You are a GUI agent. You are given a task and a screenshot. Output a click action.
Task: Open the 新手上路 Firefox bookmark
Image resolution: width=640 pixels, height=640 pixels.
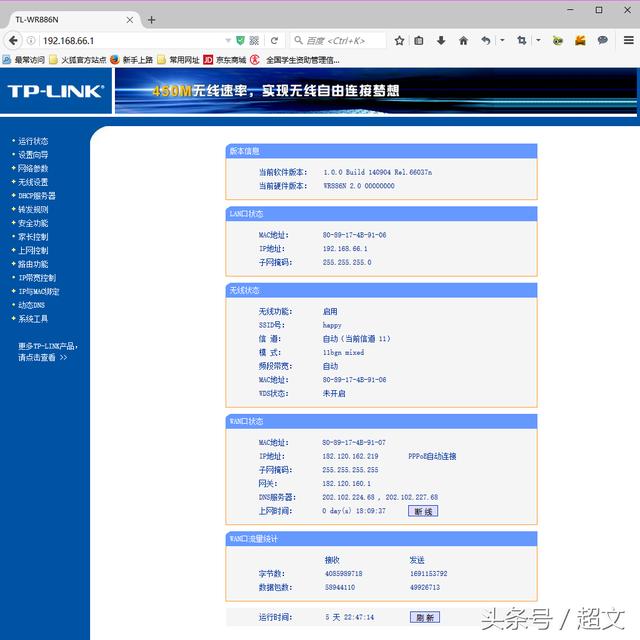[131, 60]
